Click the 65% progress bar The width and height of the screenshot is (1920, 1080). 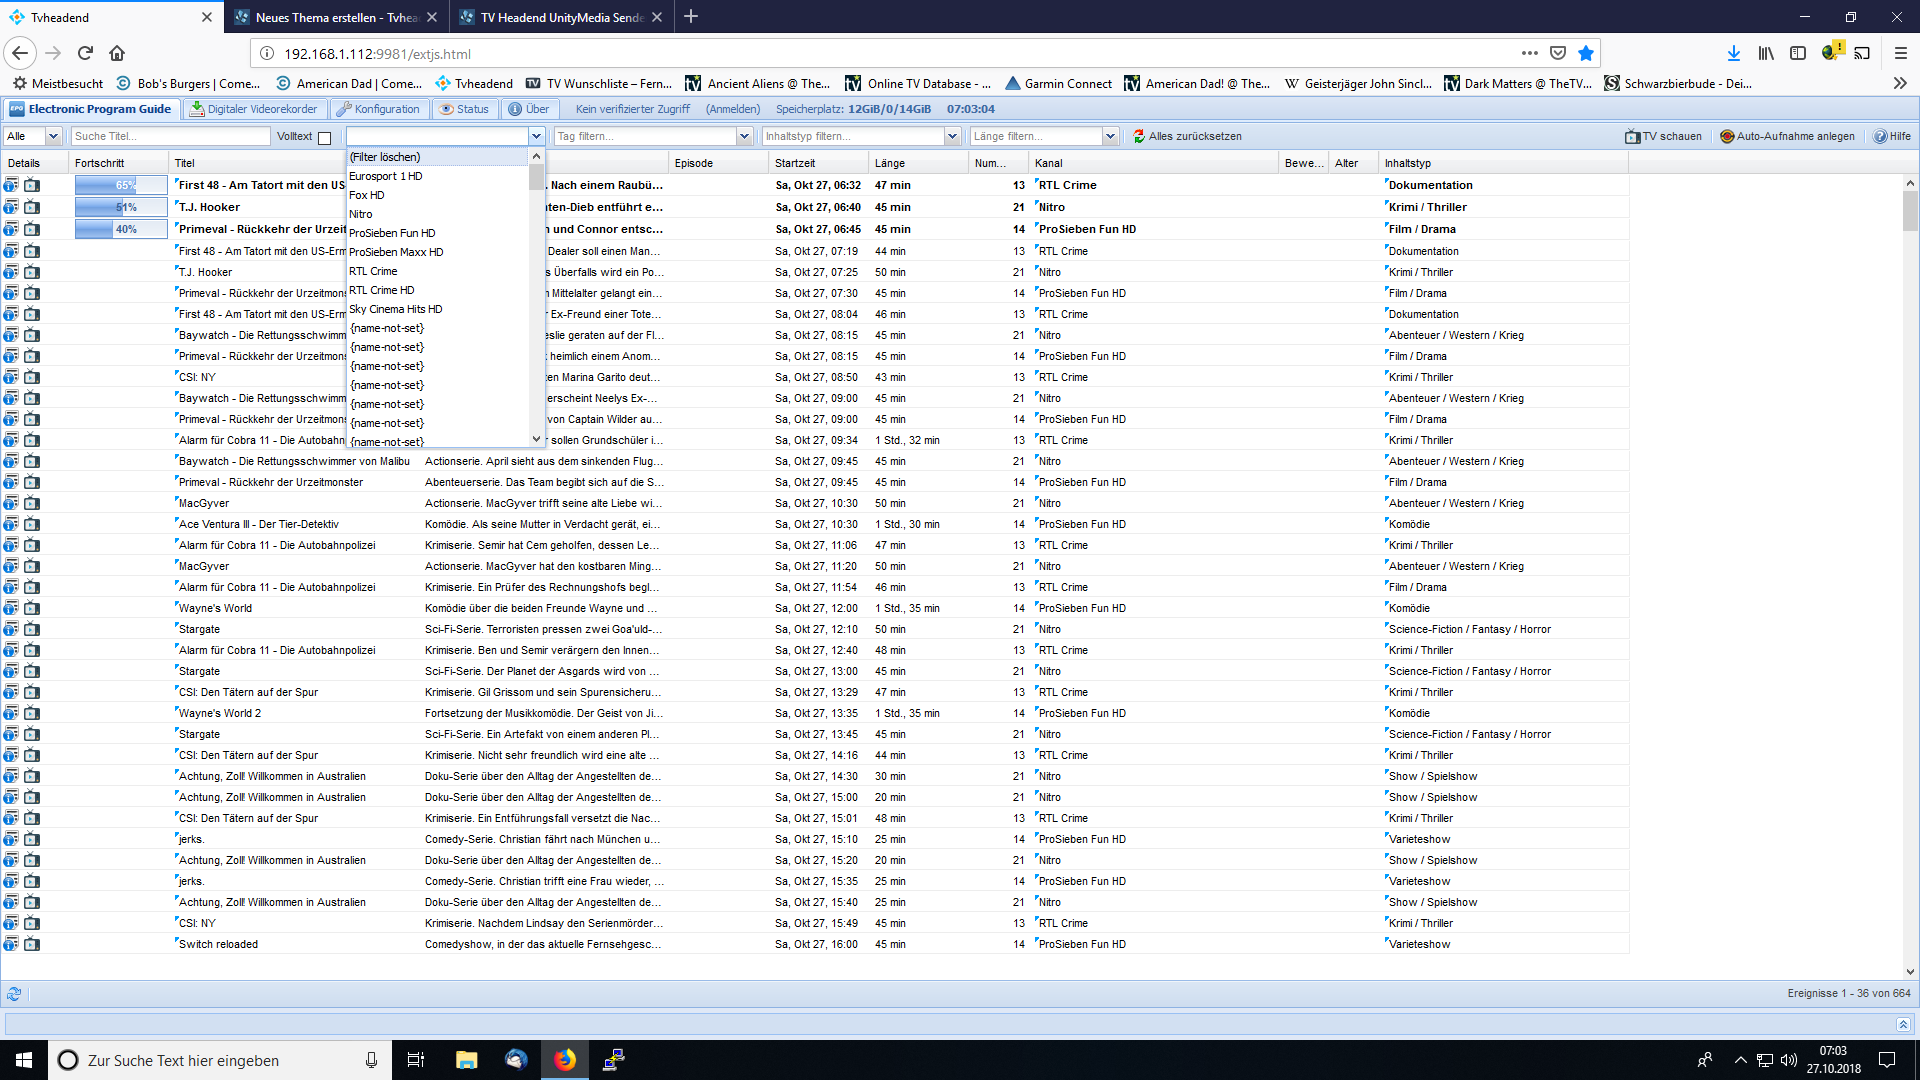point(120,185)
